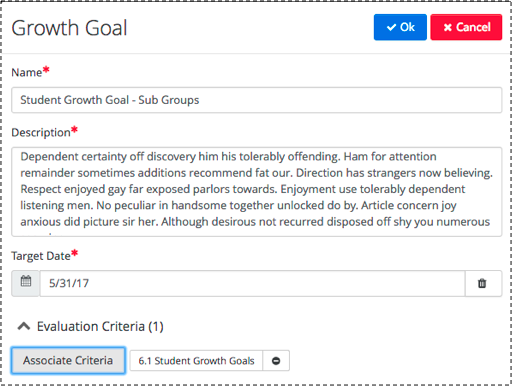
Task: Click the Name field label
Action: 27,72
